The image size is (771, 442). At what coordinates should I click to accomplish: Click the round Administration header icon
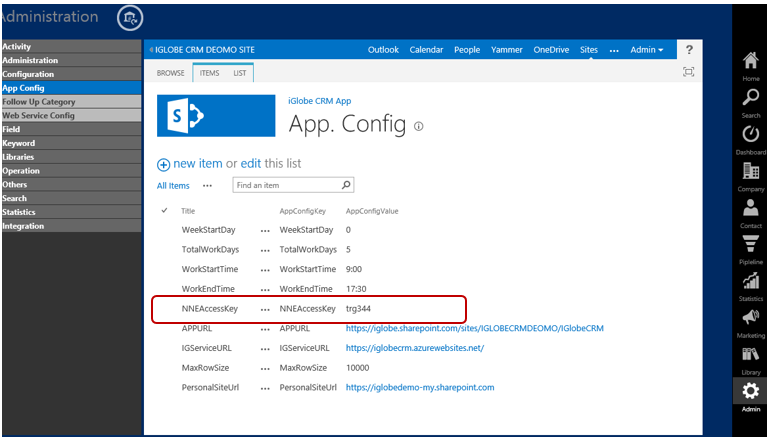coord(130,18)
